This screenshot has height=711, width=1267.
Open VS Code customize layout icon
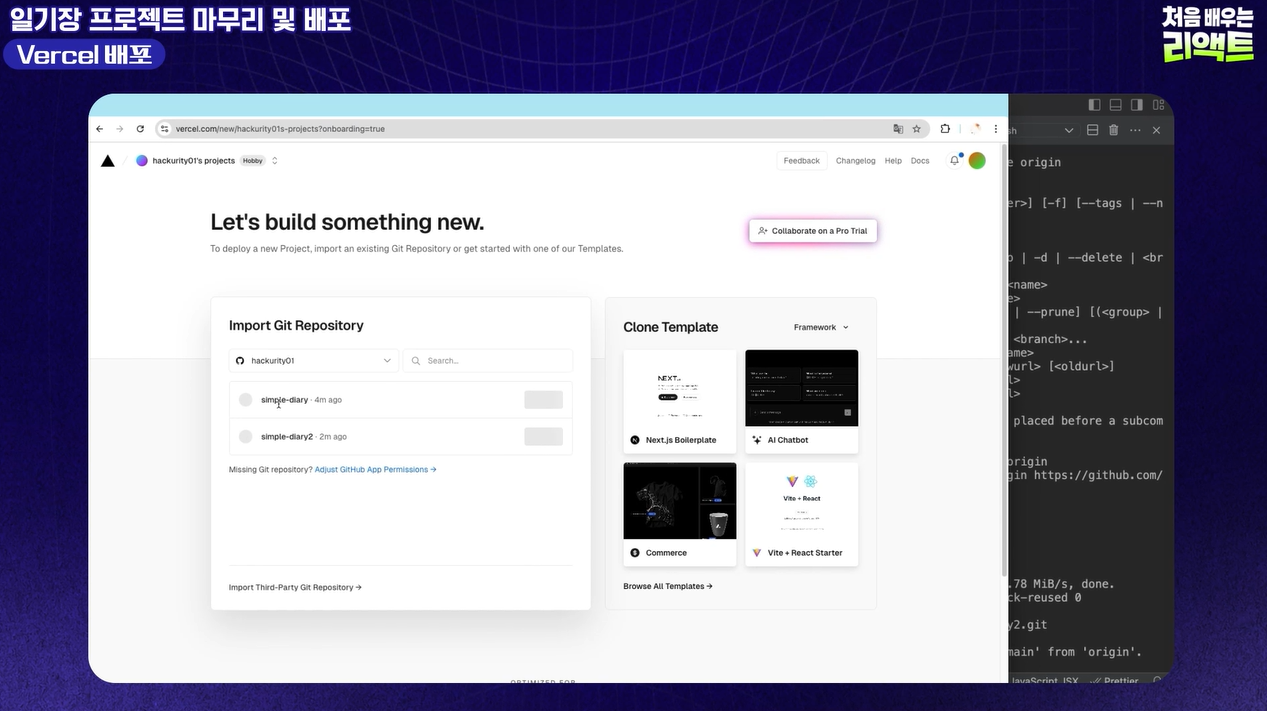click(1157, 105)
